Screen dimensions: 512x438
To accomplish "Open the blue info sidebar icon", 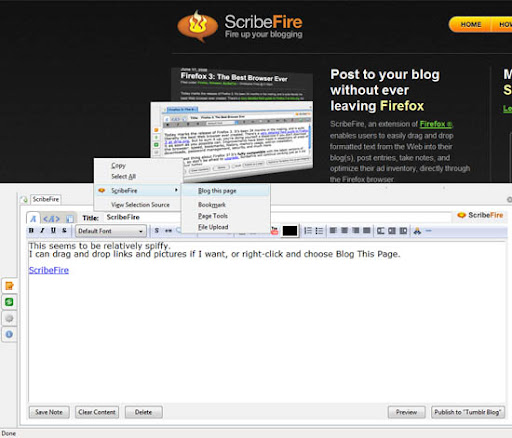I will pyautogui.click(x=9, y=334).
